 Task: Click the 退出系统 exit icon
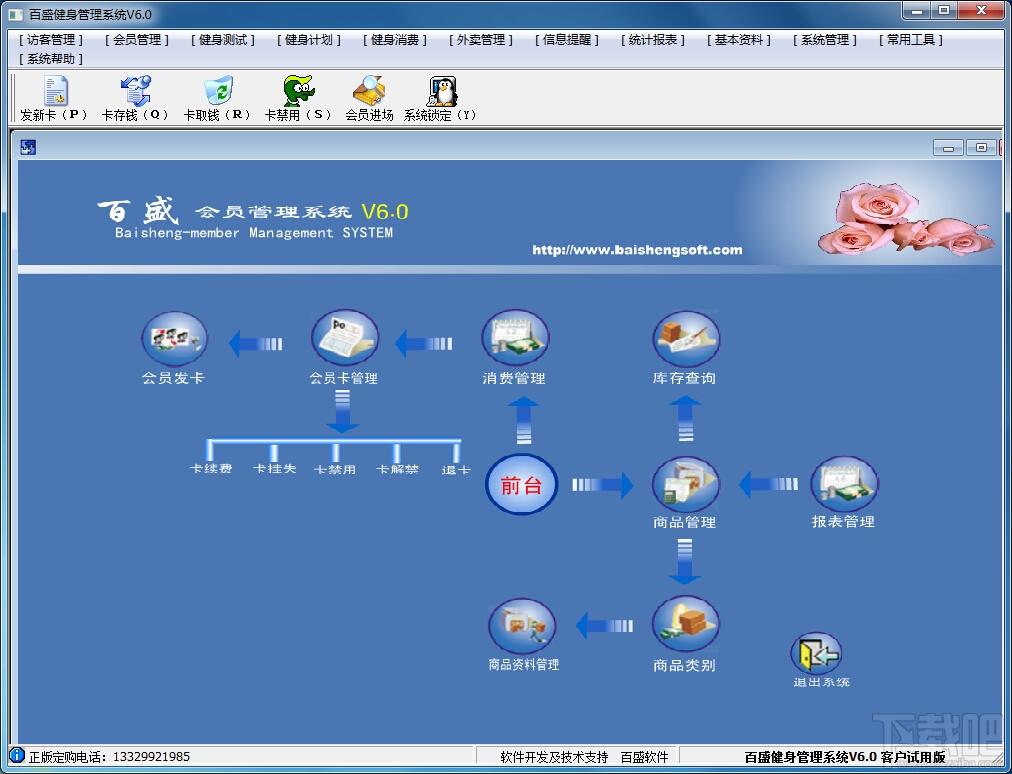click(x=817, y=655)
